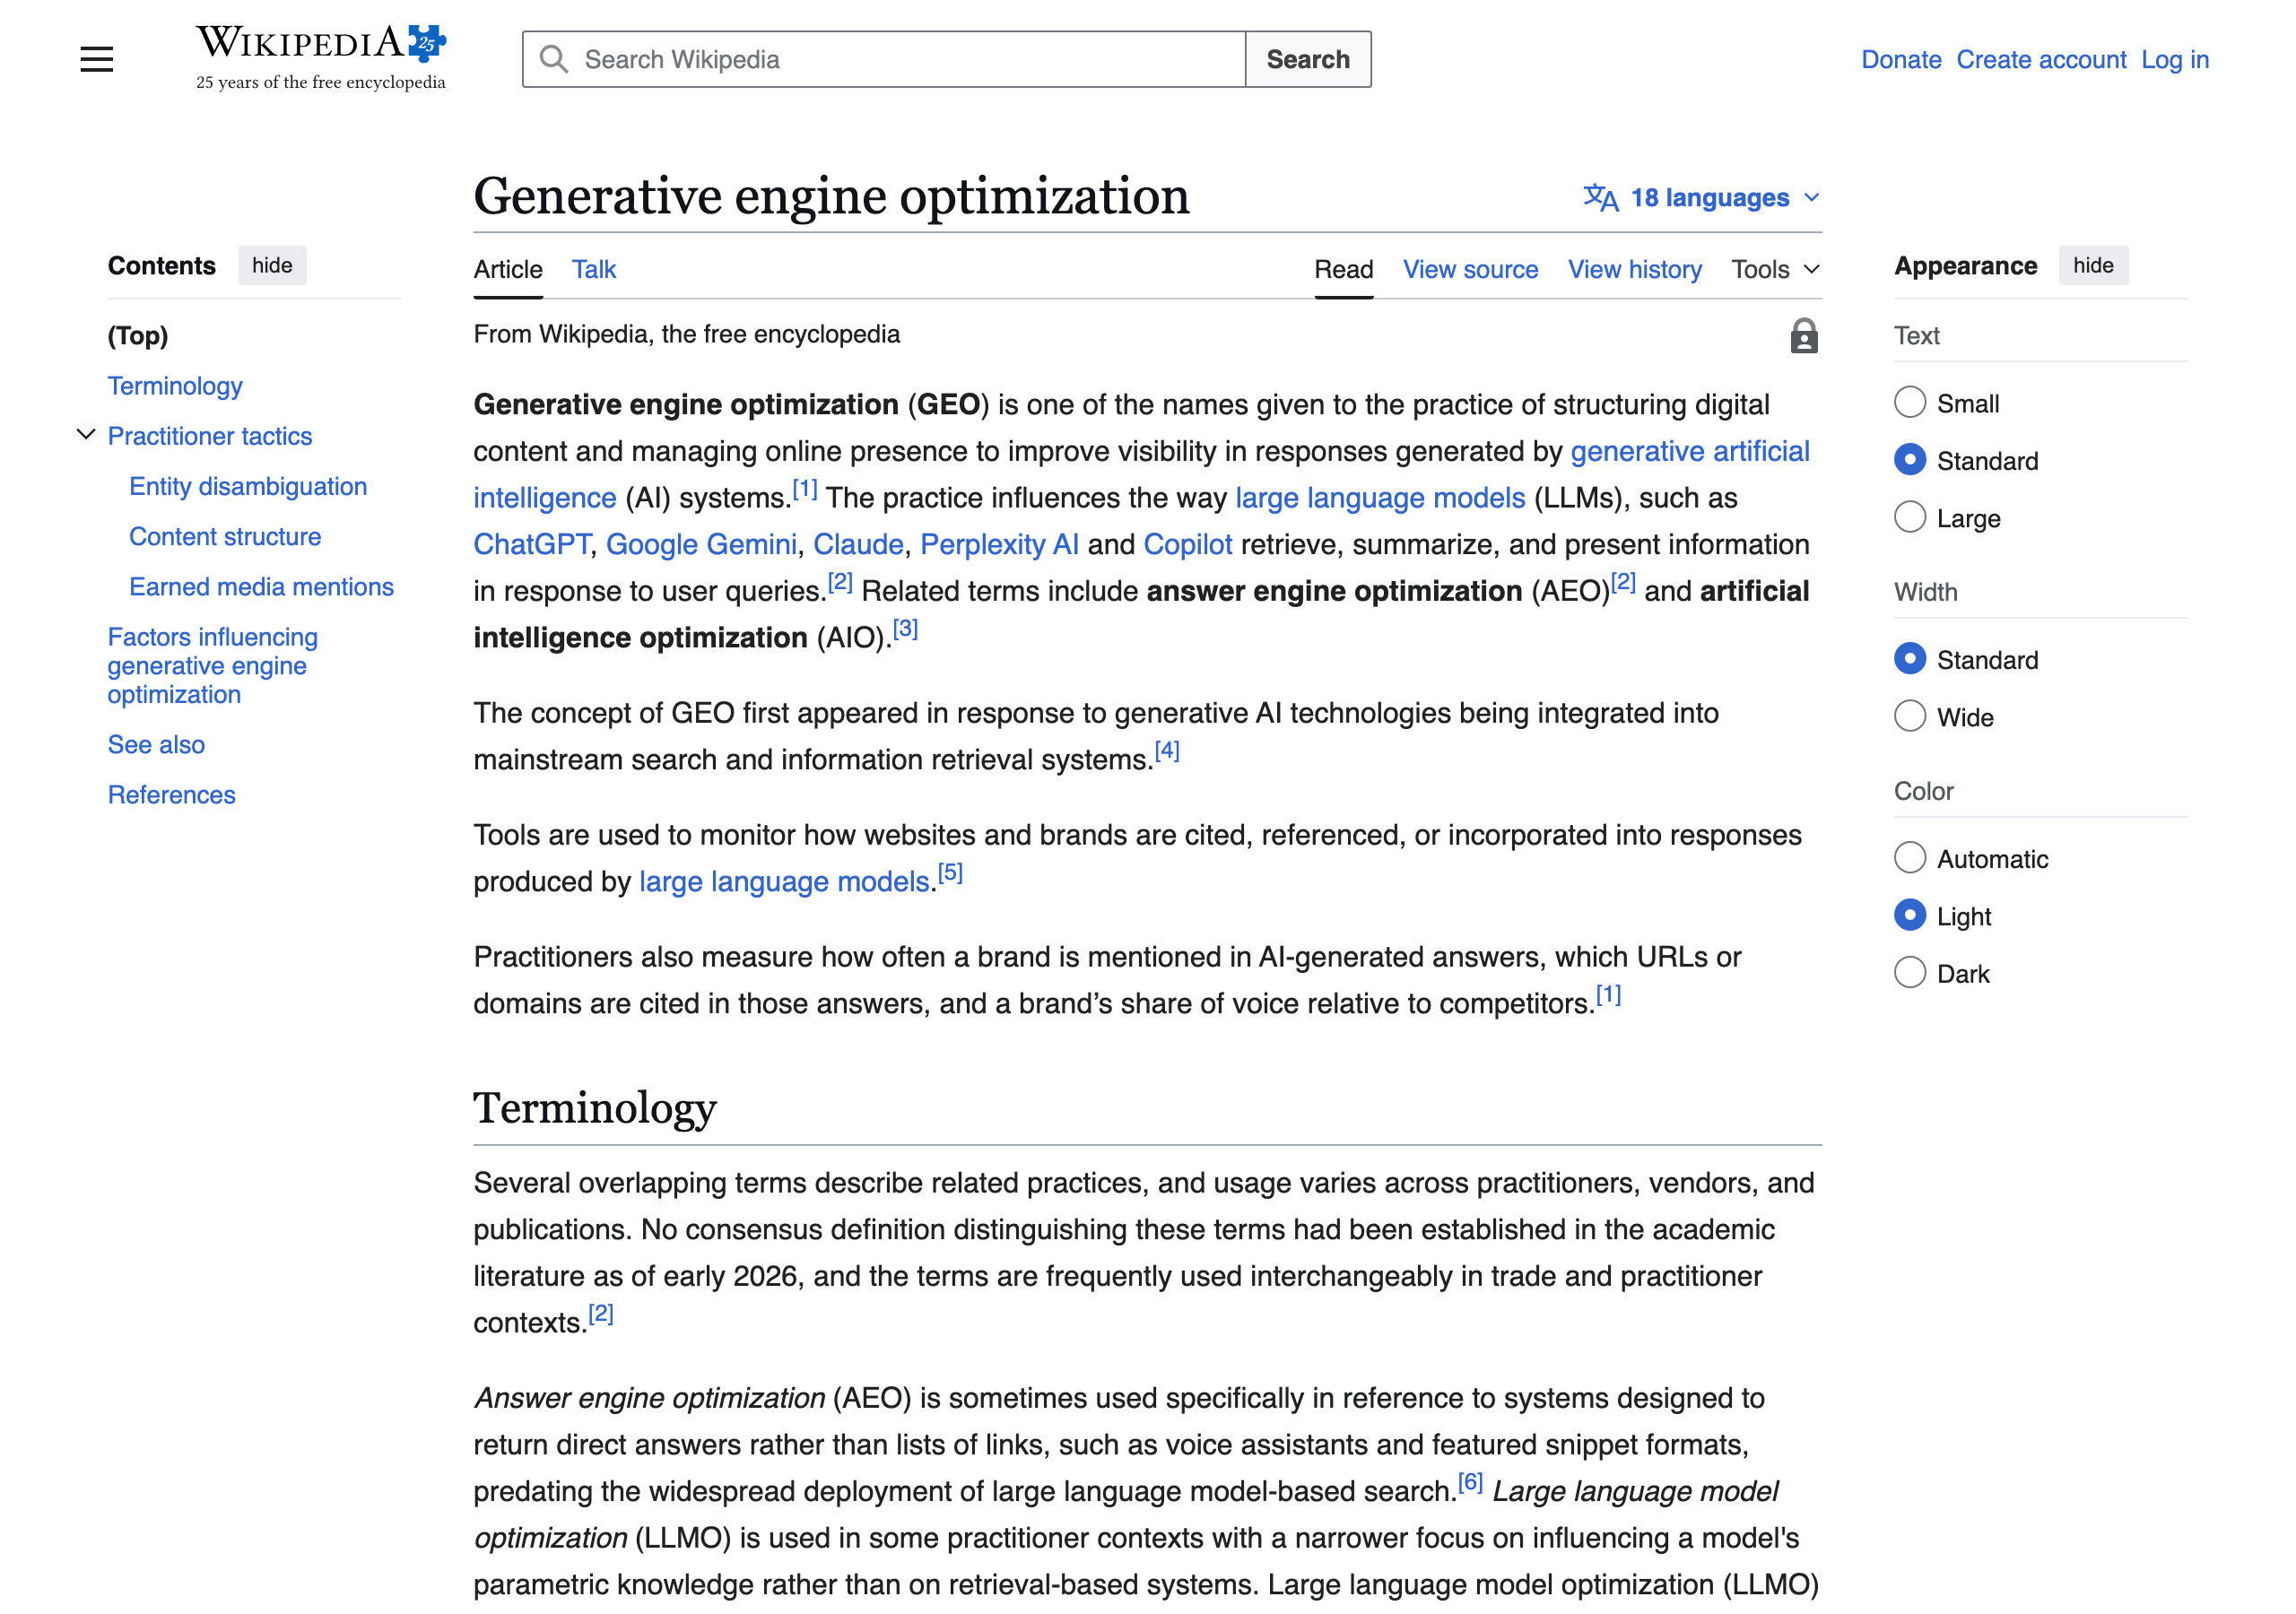Go to References in contents
The image size is (2296, 1614).
[x=171, y=794]
